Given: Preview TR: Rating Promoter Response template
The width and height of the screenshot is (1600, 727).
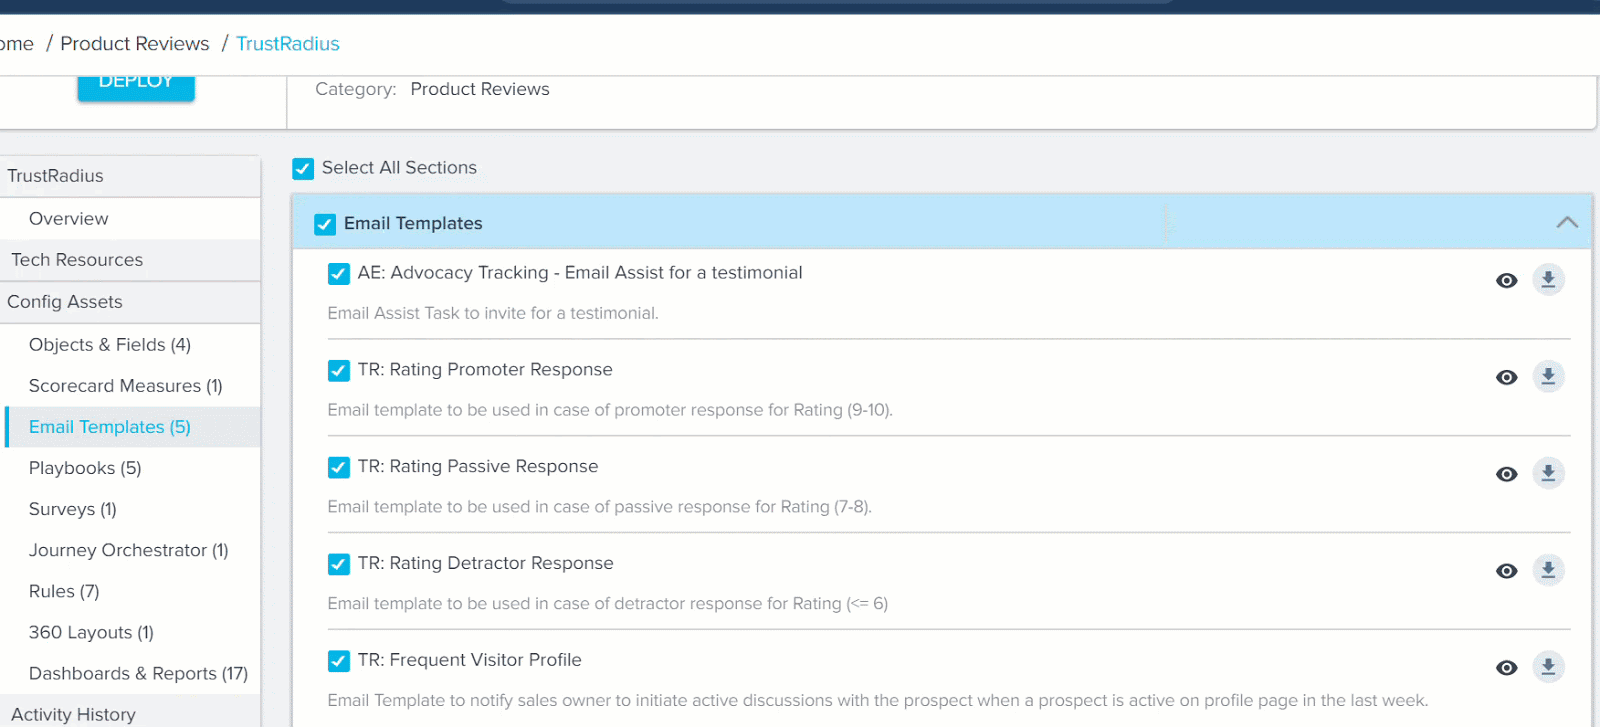Looking at the screenshot, I should coord(1506,378).
